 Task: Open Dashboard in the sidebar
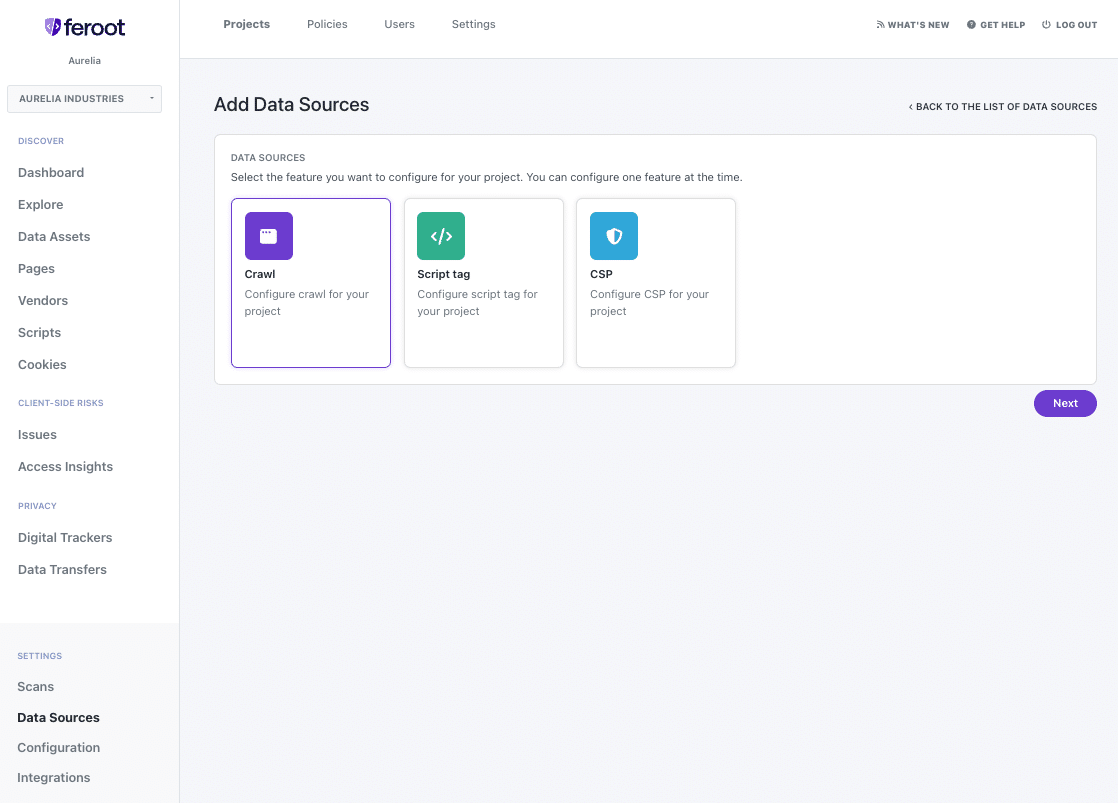click(51, 173)
